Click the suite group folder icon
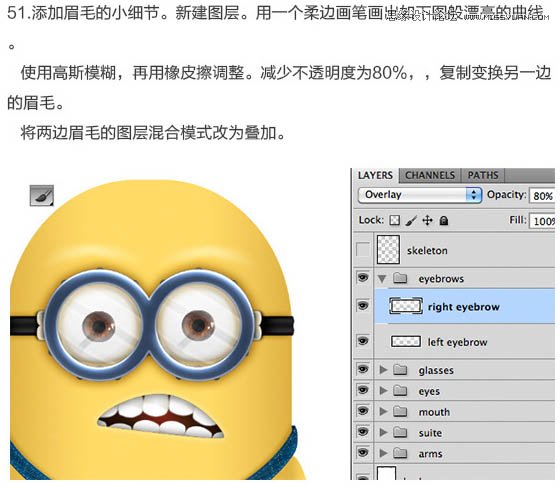The width and height of the screenshot is (560, 491). (x=400, y=432)
